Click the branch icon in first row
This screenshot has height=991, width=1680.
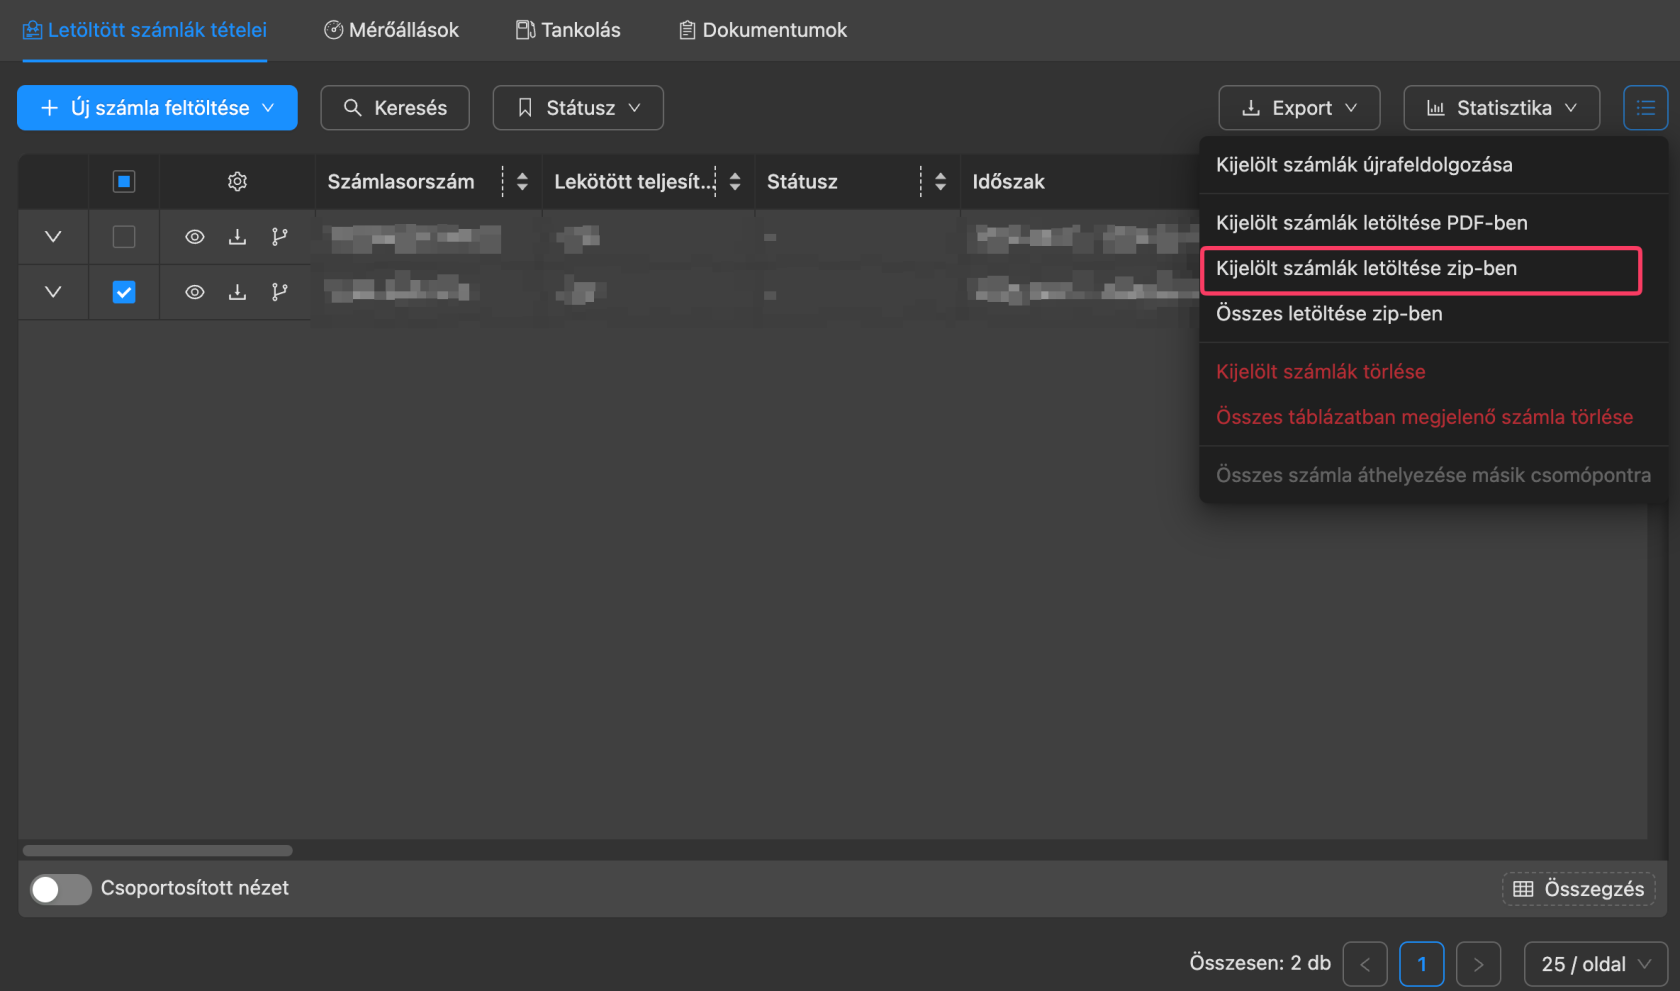click(280, 237)
